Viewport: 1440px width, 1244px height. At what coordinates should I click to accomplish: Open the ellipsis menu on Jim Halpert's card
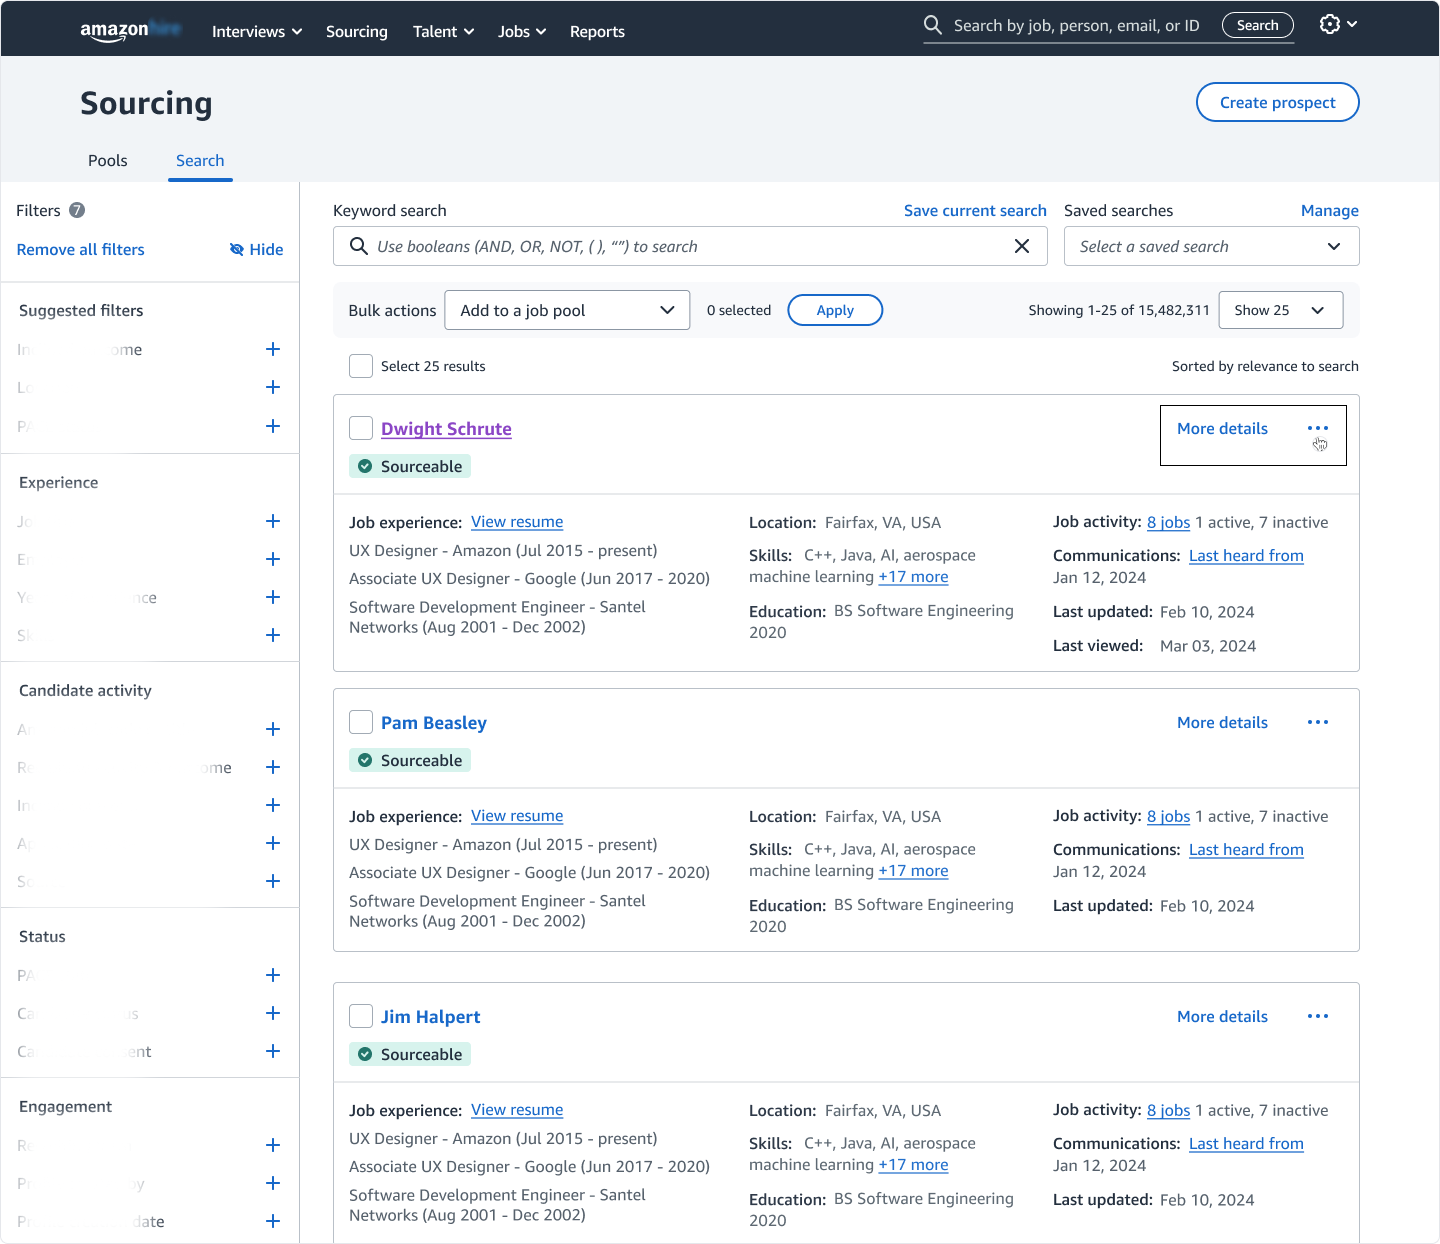click(x=1318, y=1016)
